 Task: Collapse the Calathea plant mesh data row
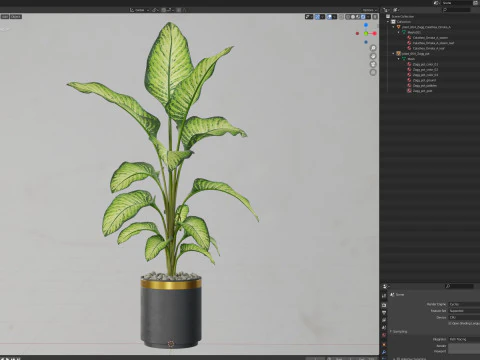(x=399, y=32)
